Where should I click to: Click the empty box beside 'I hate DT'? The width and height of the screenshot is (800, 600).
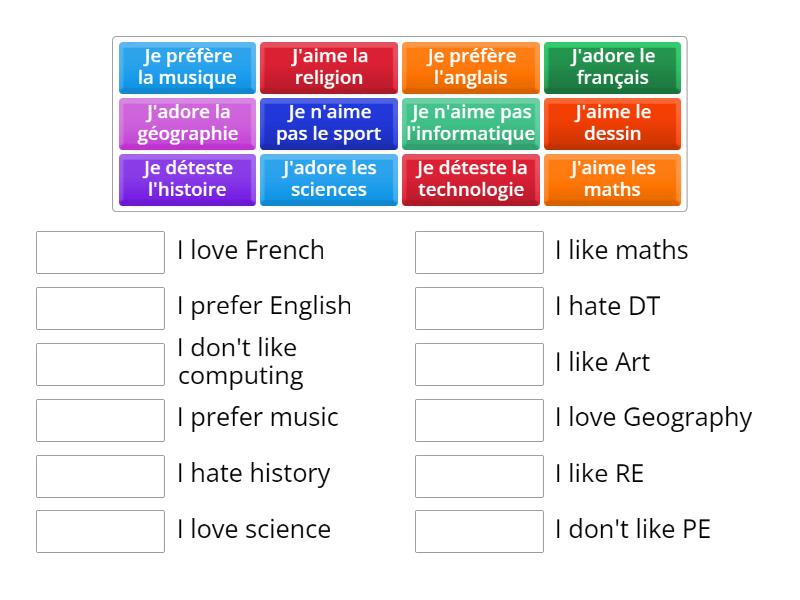(479, 309)
